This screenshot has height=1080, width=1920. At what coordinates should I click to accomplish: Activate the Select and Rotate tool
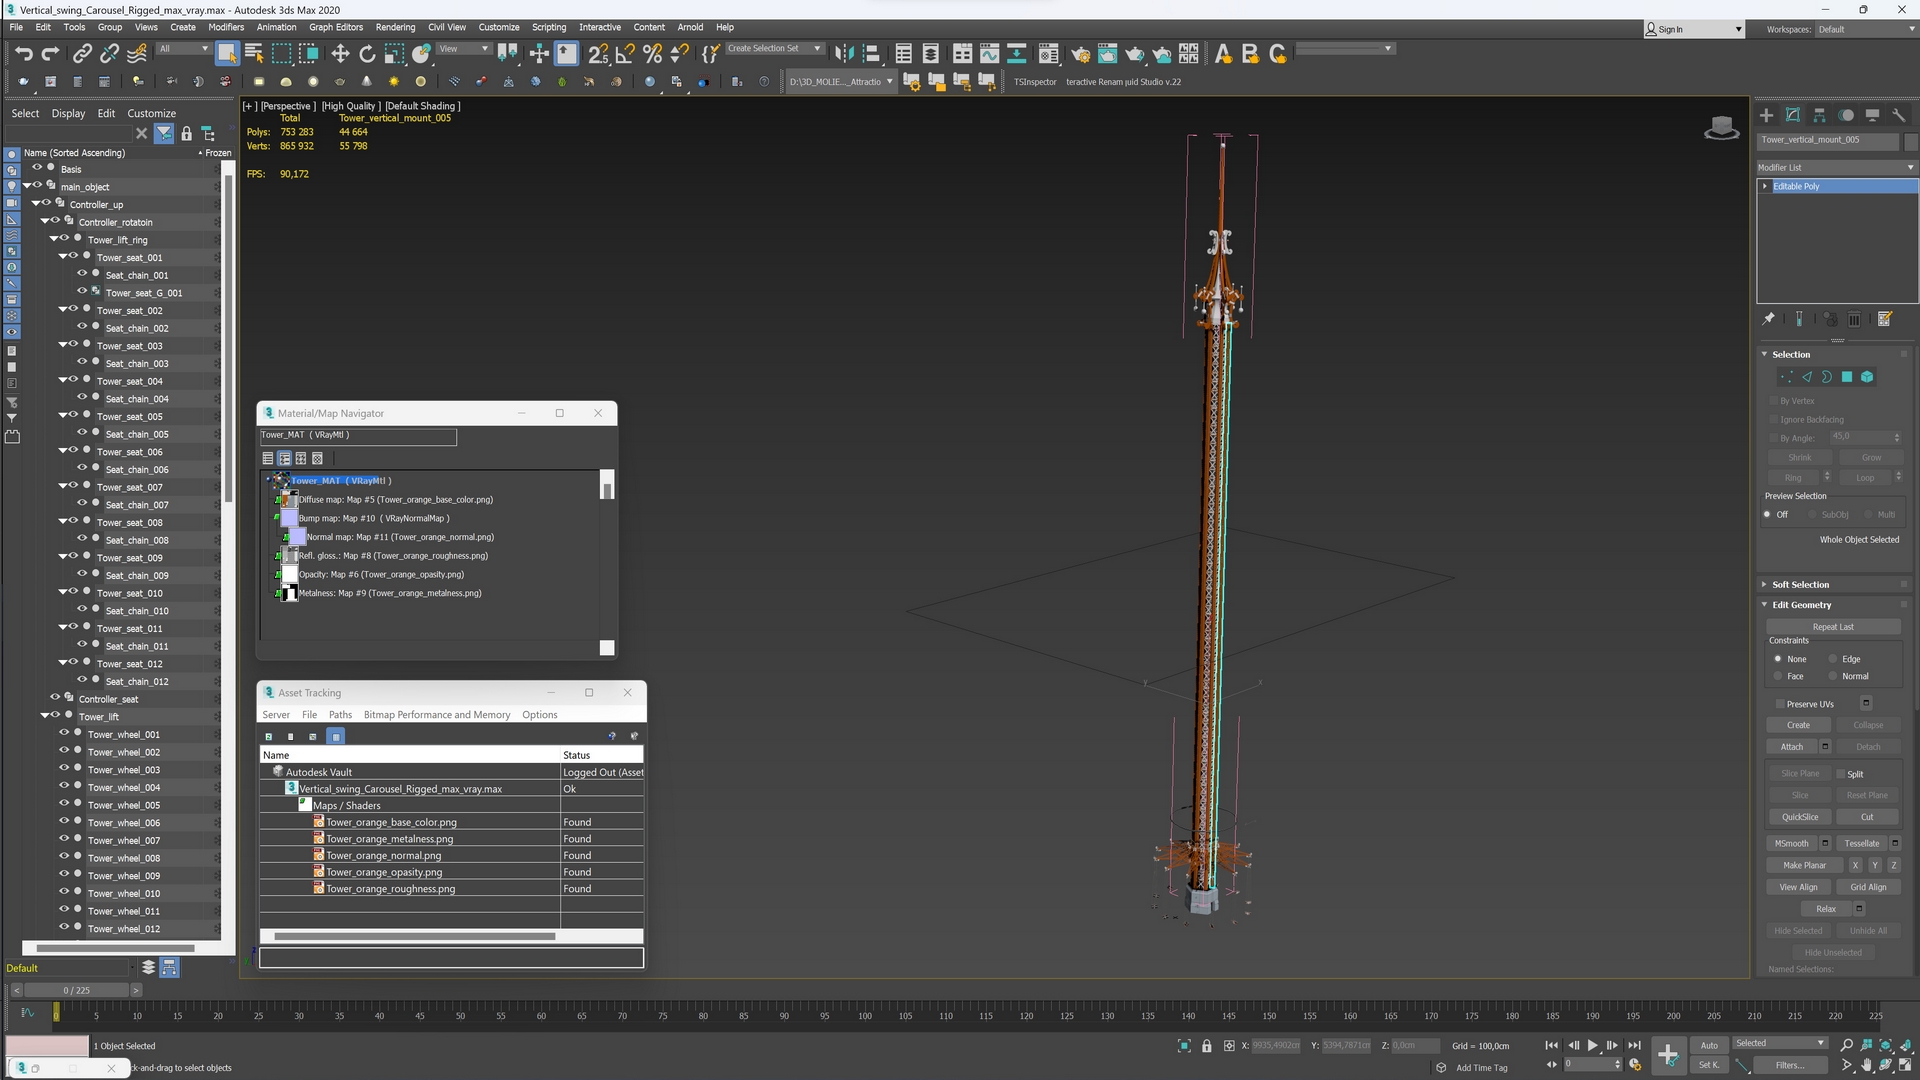(367, 54)
